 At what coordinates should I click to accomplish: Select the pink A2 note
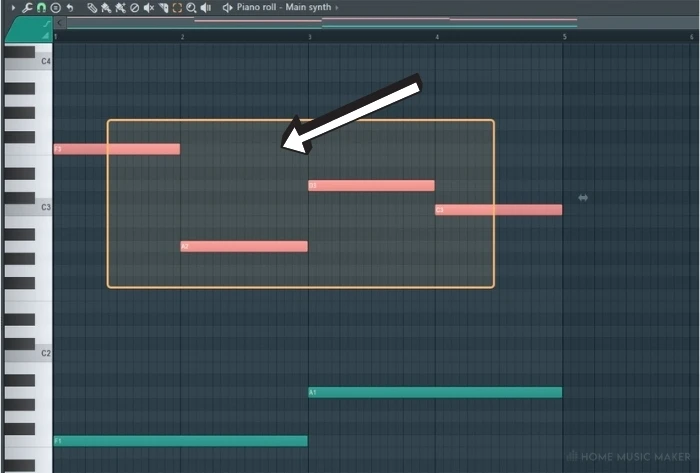244,246
